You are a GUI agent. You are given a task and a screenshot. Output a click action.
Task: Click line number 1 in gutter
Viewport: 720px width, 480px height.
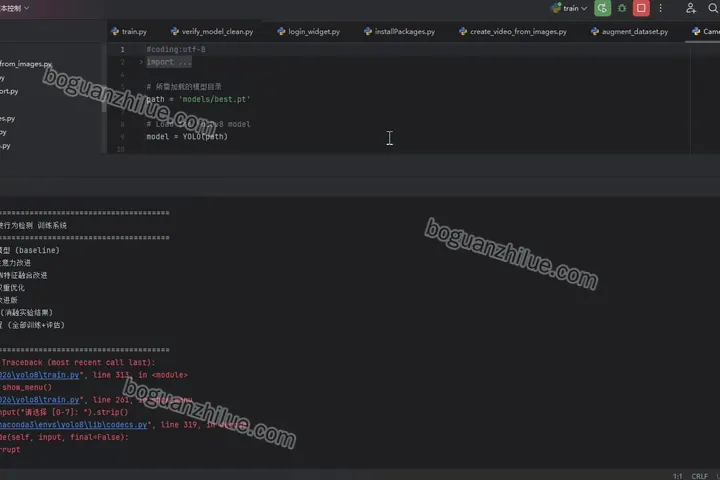tap(122, 49)
